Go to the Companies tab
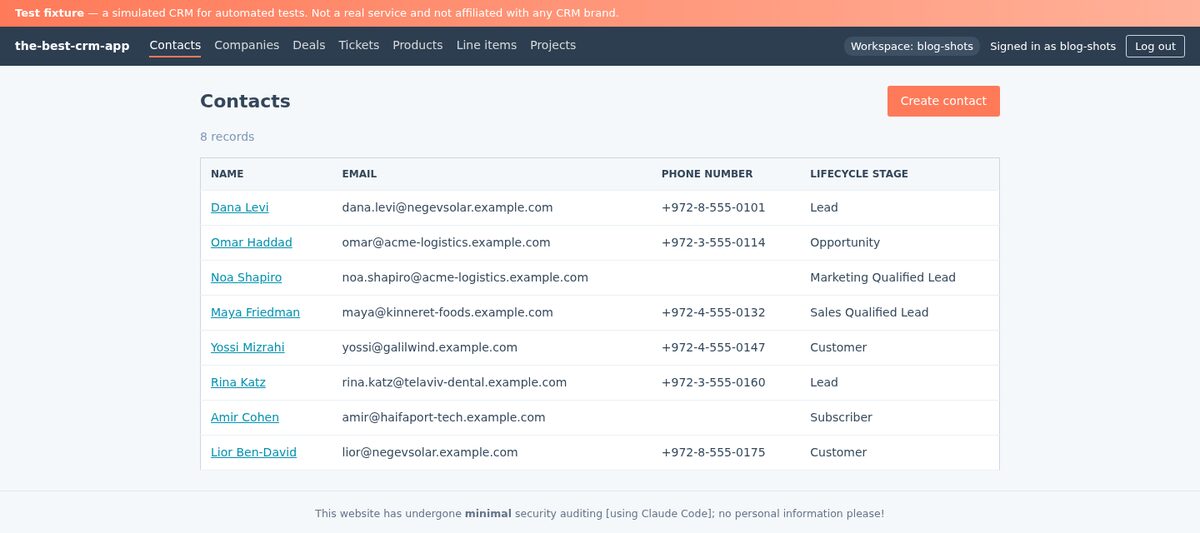The height and width of the screenshot is (533, 1200). point(247,45)
